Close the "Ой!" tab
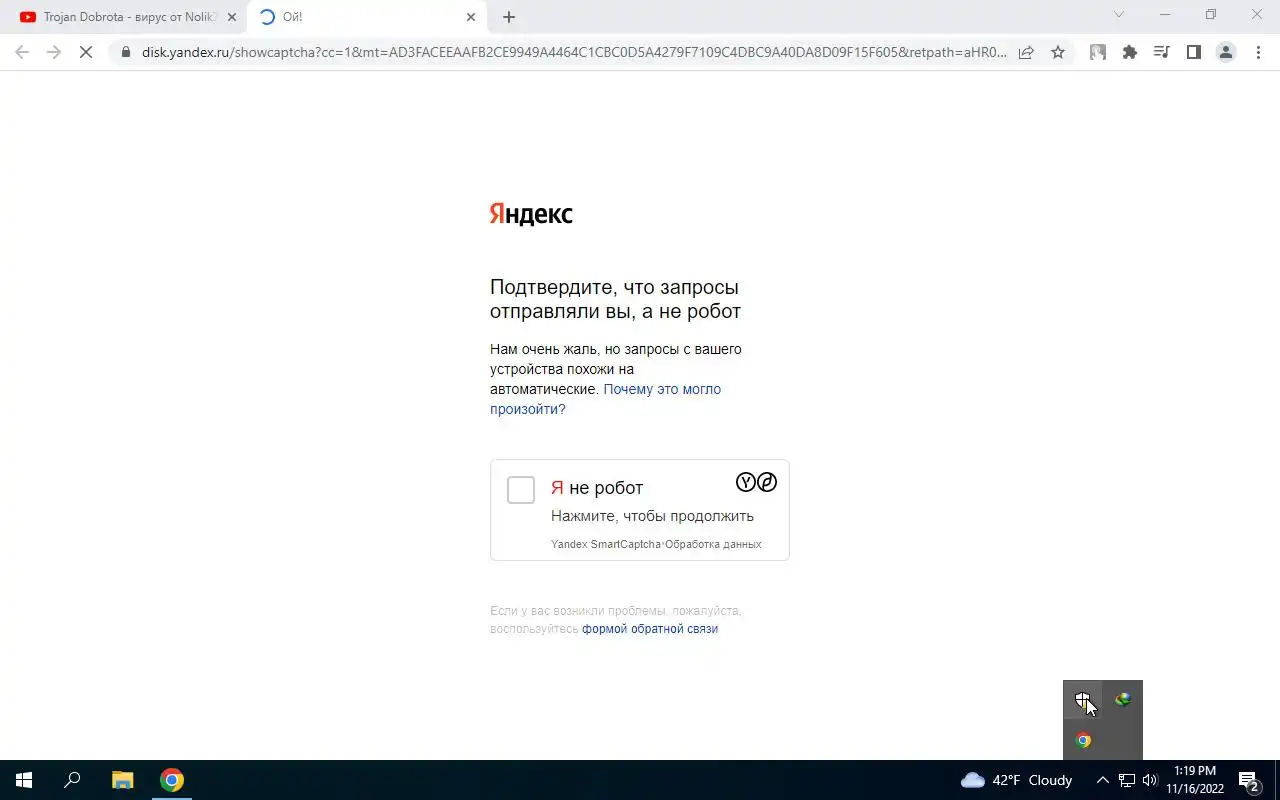The width and height of the screenshot is (1280, 800). pos(471,17)
